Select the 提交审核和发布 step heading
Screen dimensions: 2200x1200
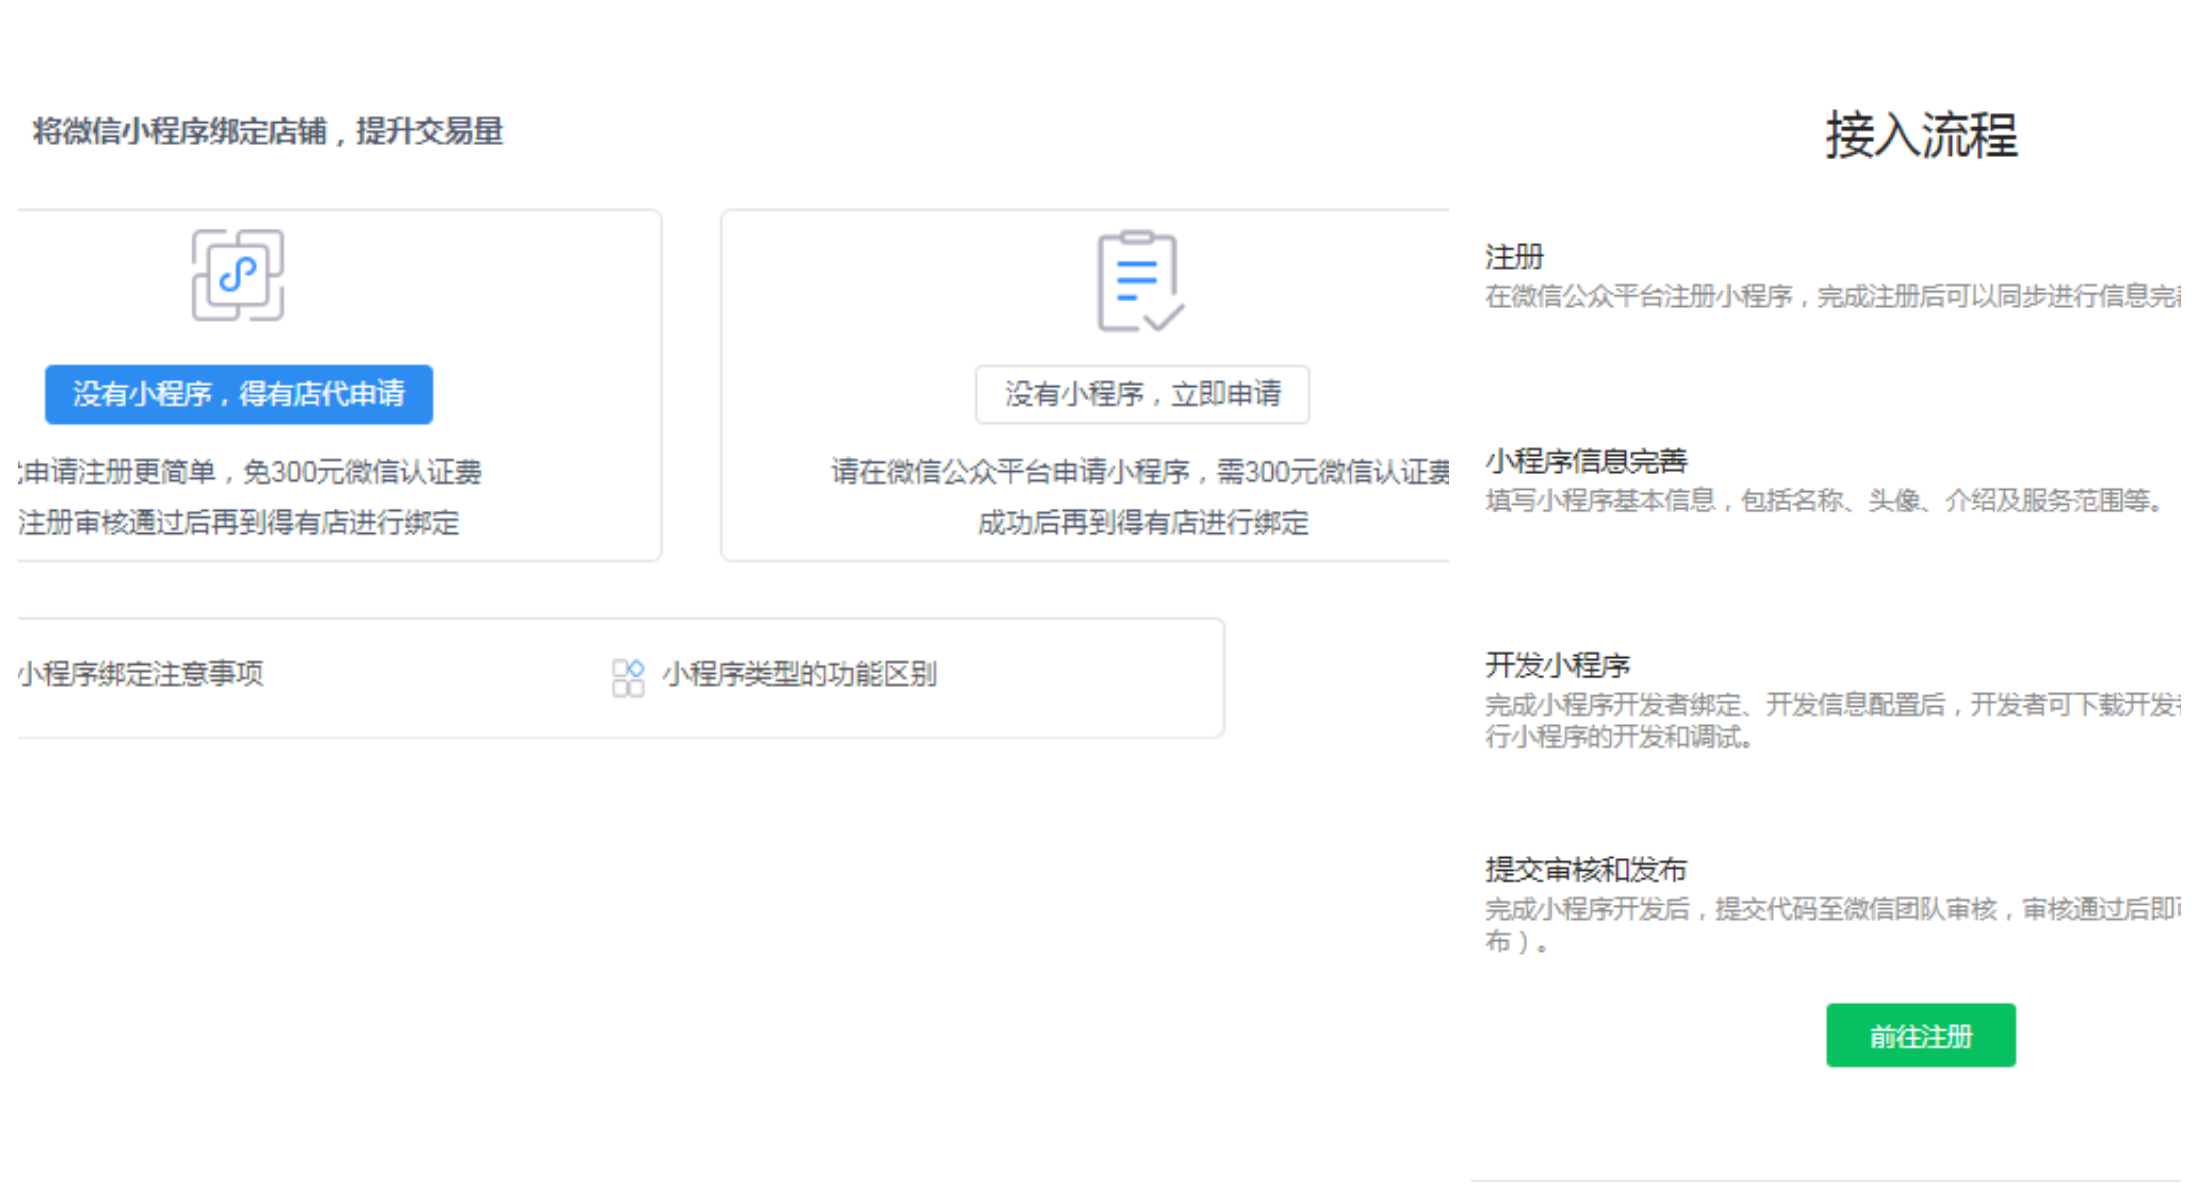(1586, 869)
